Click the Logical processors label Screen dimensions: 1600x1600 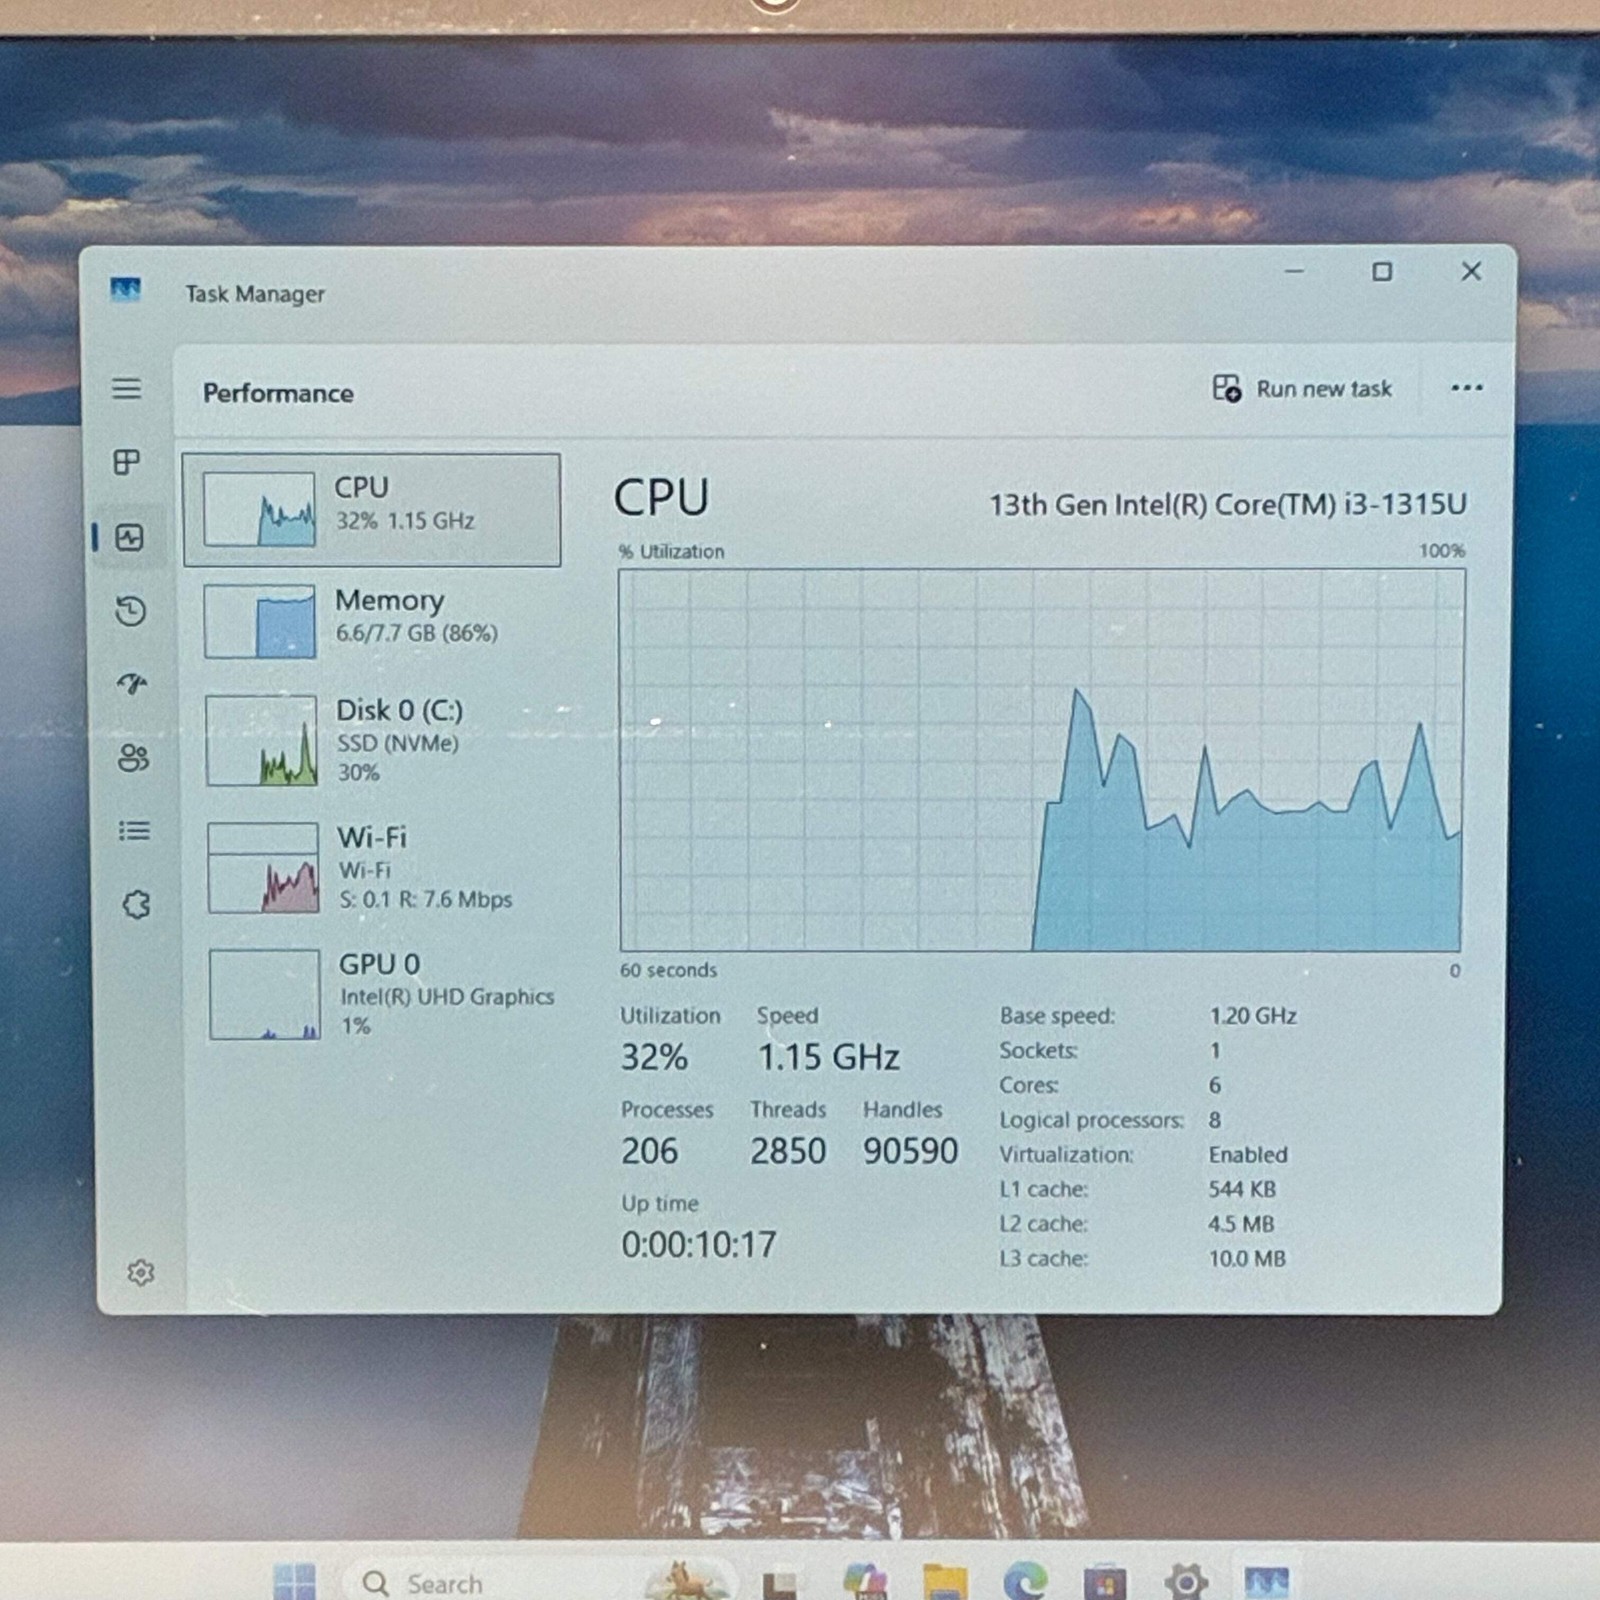click(x=1091, y=1120)
